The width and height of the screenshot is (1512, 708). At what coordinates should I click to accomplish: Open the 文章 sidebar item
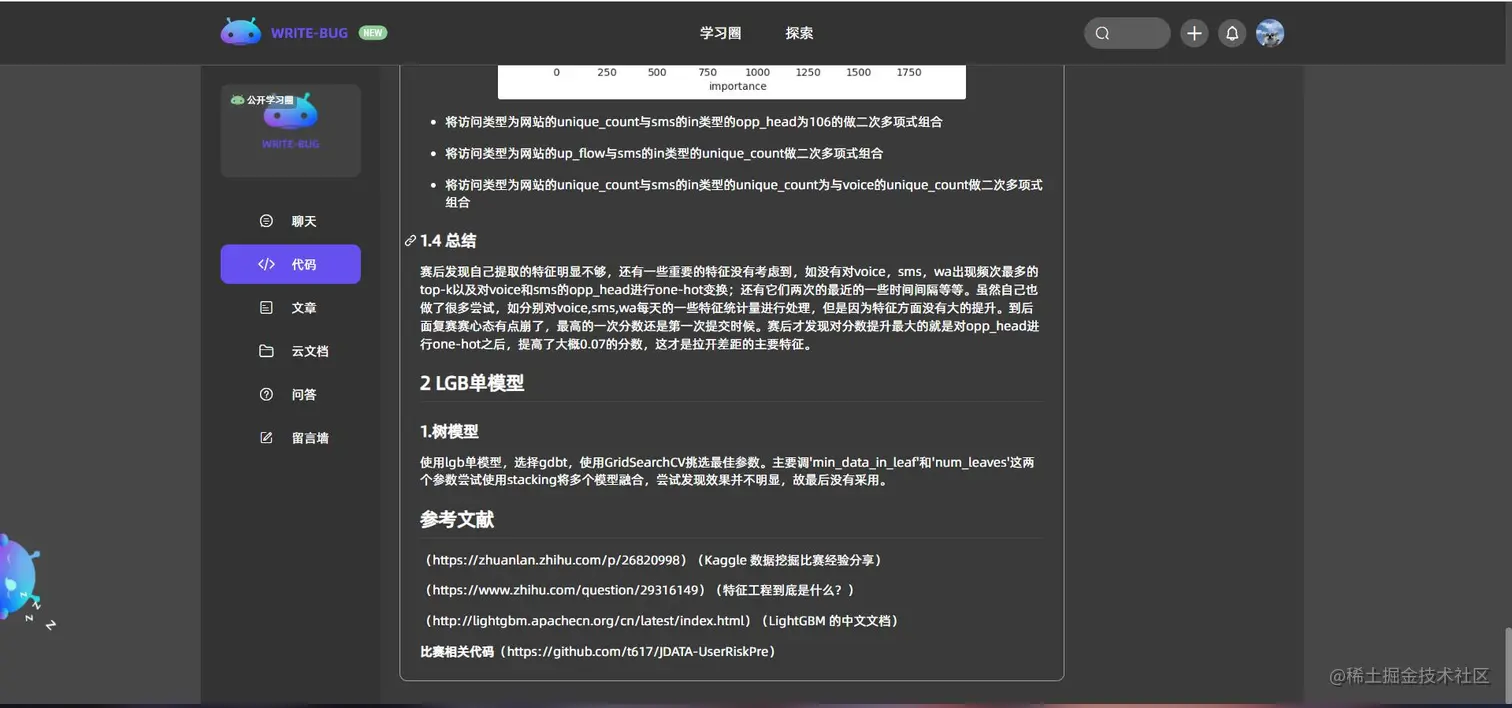pos(290,308)
